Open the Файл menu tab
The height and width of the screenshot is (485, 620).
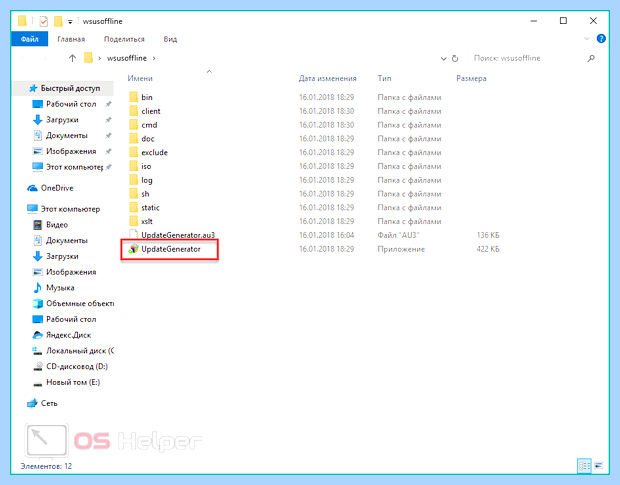(x=30, y=39)
